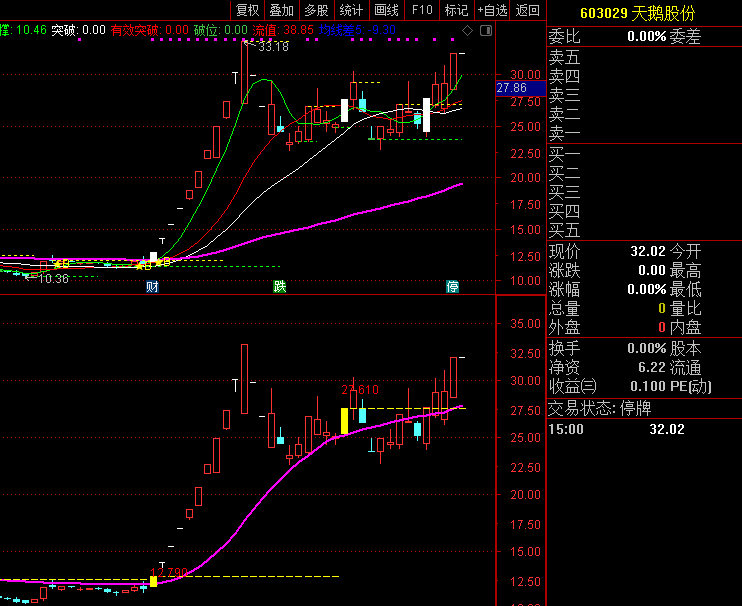The image size is (742, 606).
Task: Open F10 company information
Action: click(422, 10)
